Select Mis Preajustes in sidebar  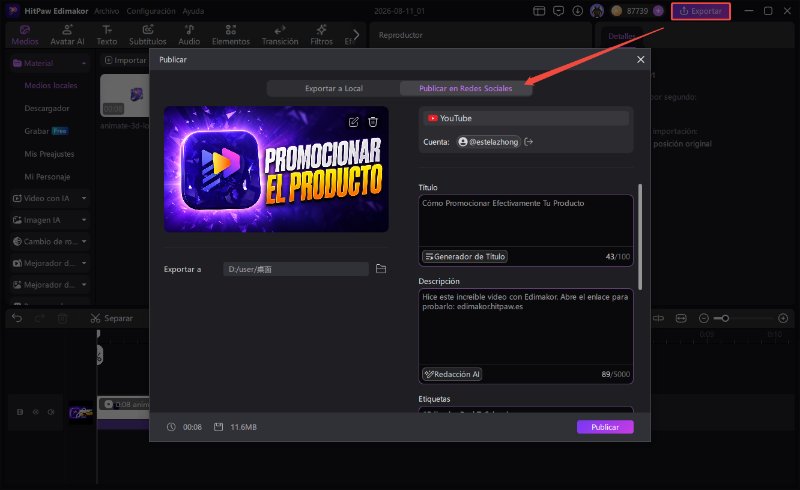[x=49, y=154]
